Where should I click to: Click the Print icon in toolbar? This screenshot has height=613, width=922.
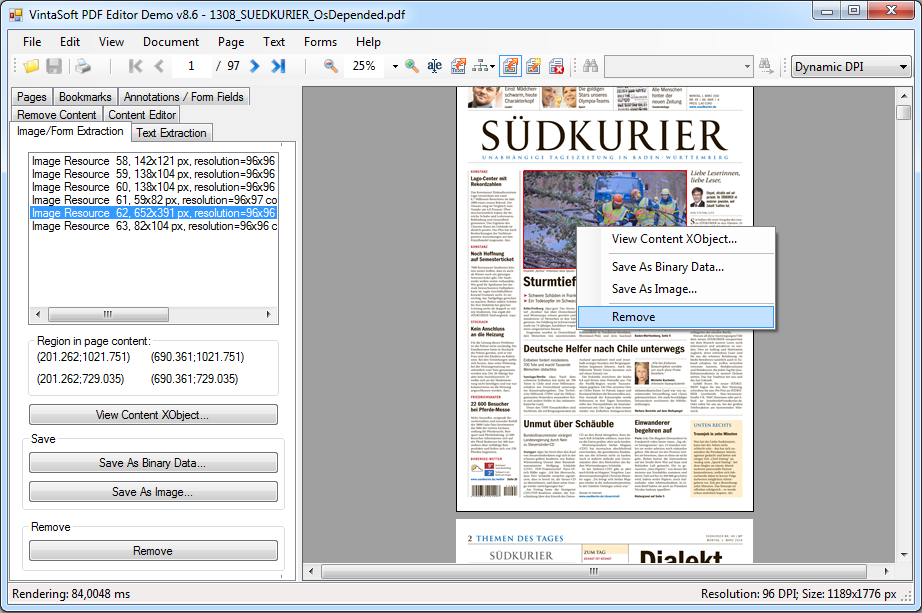pos(83,66)
